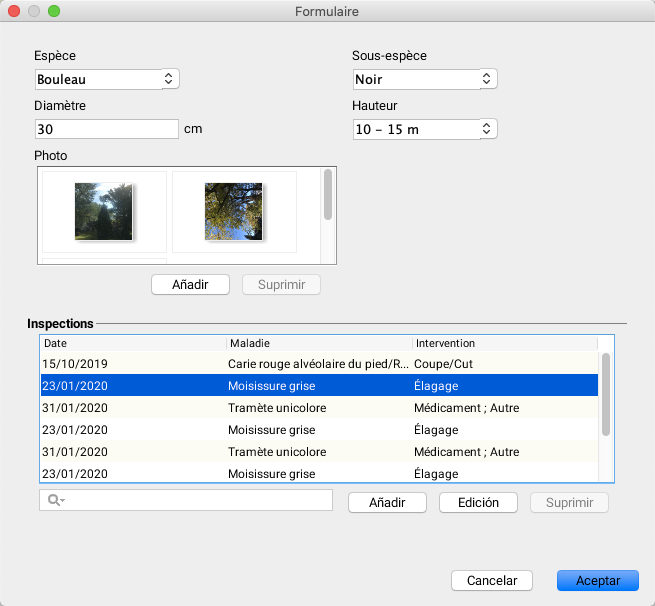Click Añadir button below the photos
This screenshot has height=606, width=655.
tap(190, 285)
